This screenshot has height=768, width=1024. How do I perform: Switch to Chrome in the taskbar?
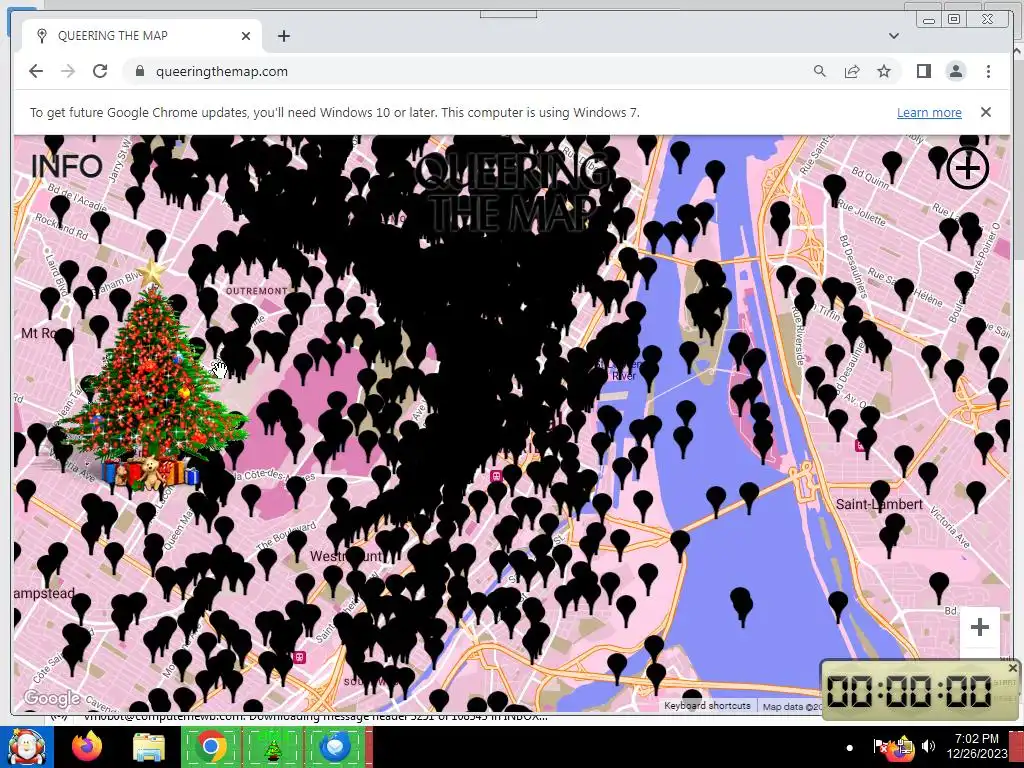(x=210, y=747)
